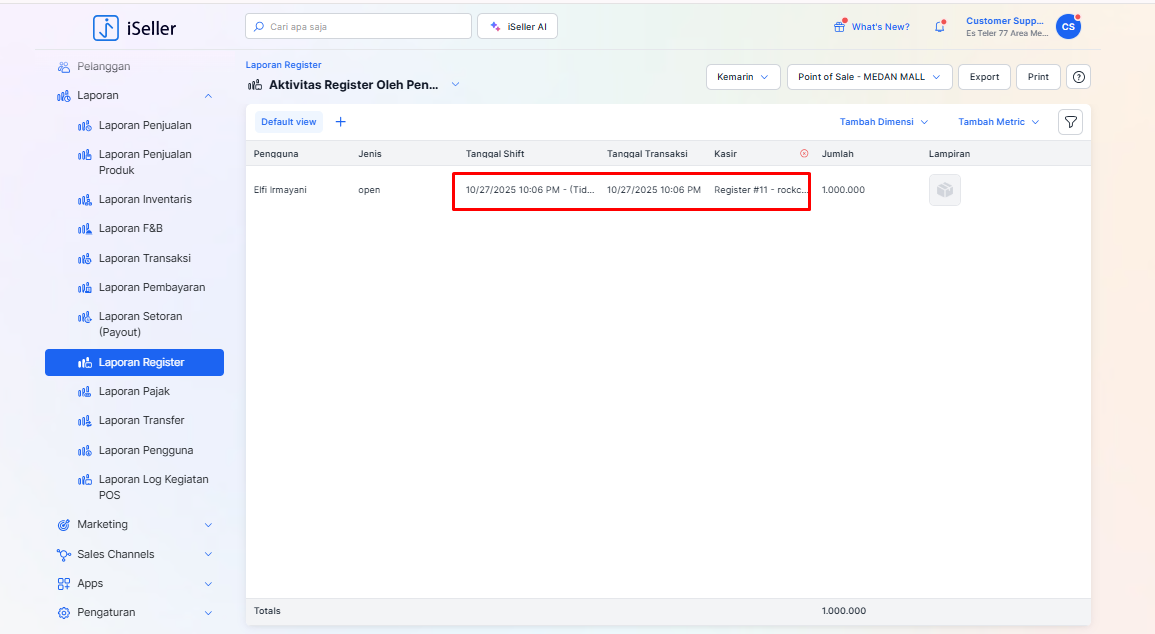1155x634 pixels.
Task: Open the CS user avatar
Action: (1068, 27)
